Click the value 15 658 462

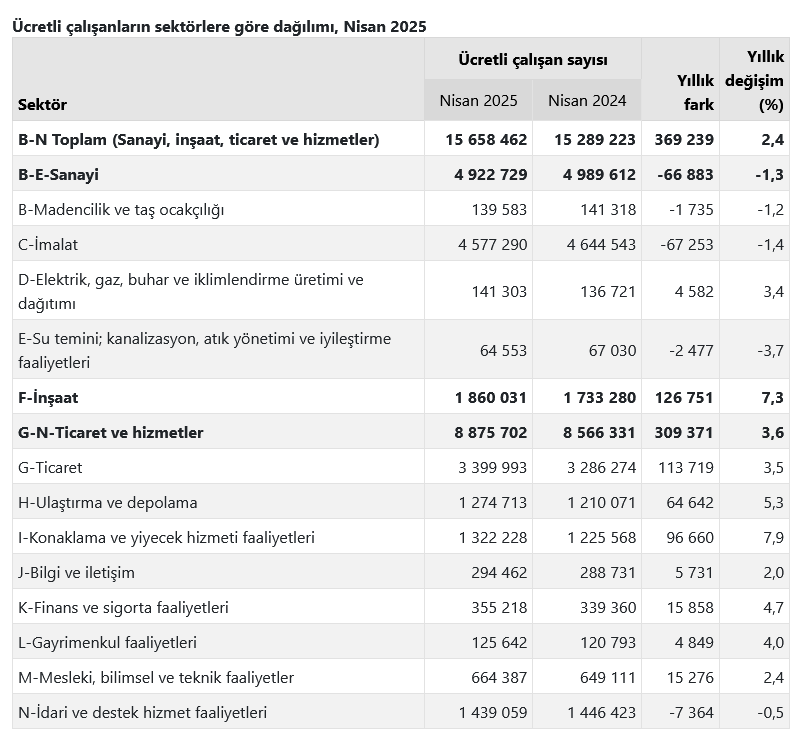[486, 139]
